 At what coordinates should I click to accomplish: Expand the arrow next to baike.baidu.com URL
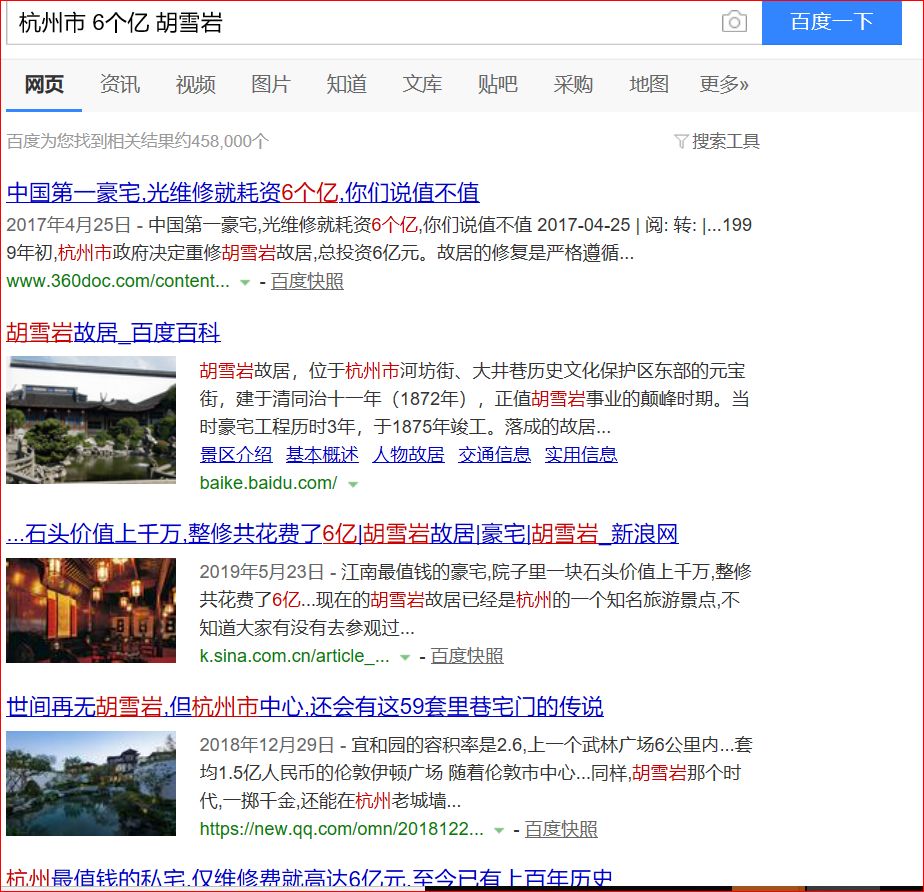tap(353, 485)
